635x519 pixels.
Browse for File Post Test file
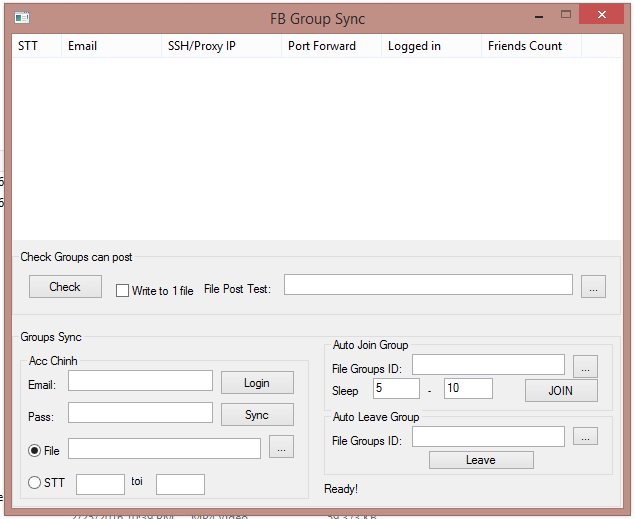593,287
